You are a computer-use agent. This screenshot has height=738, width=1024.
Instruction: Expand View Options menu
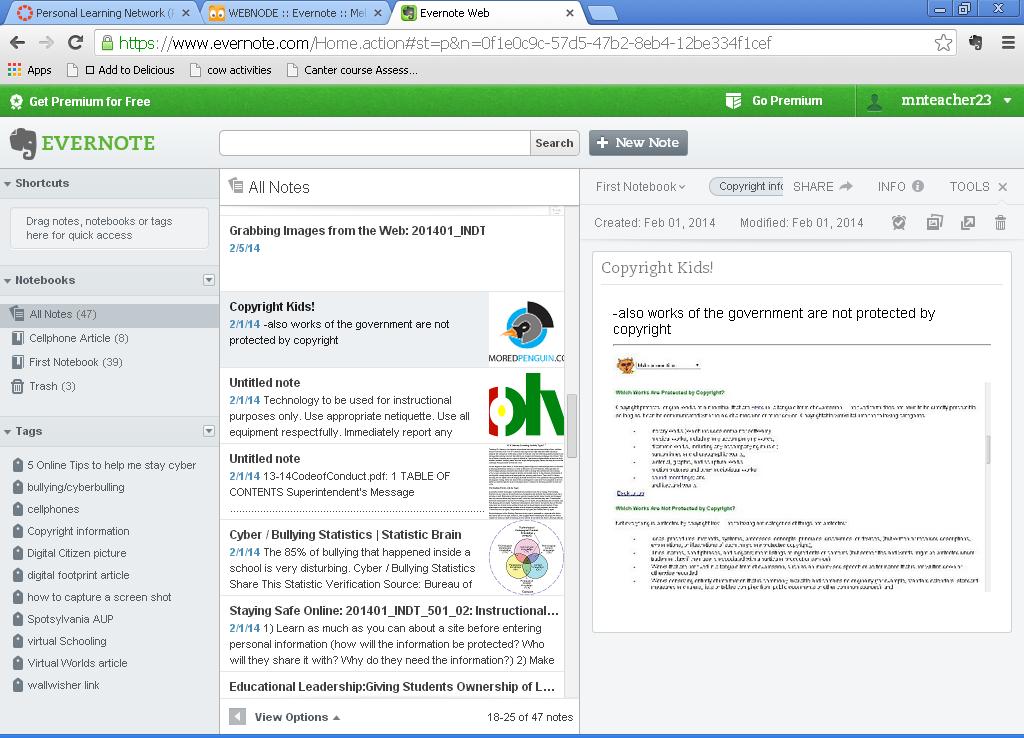(x=297, y=717)
